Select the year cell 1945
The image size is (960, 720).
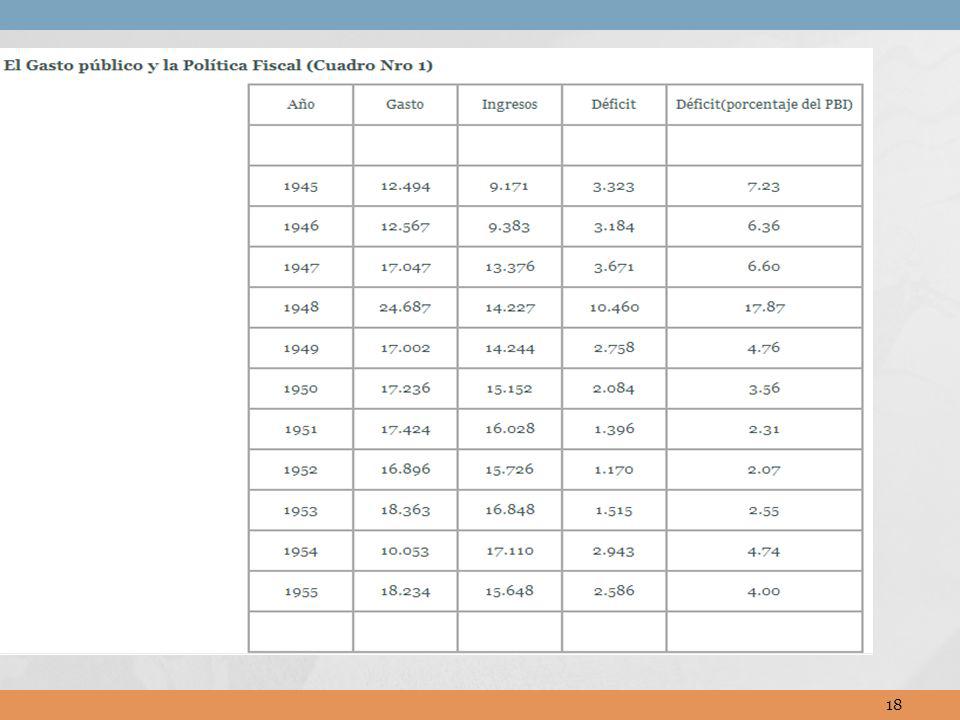click(301, 186)
